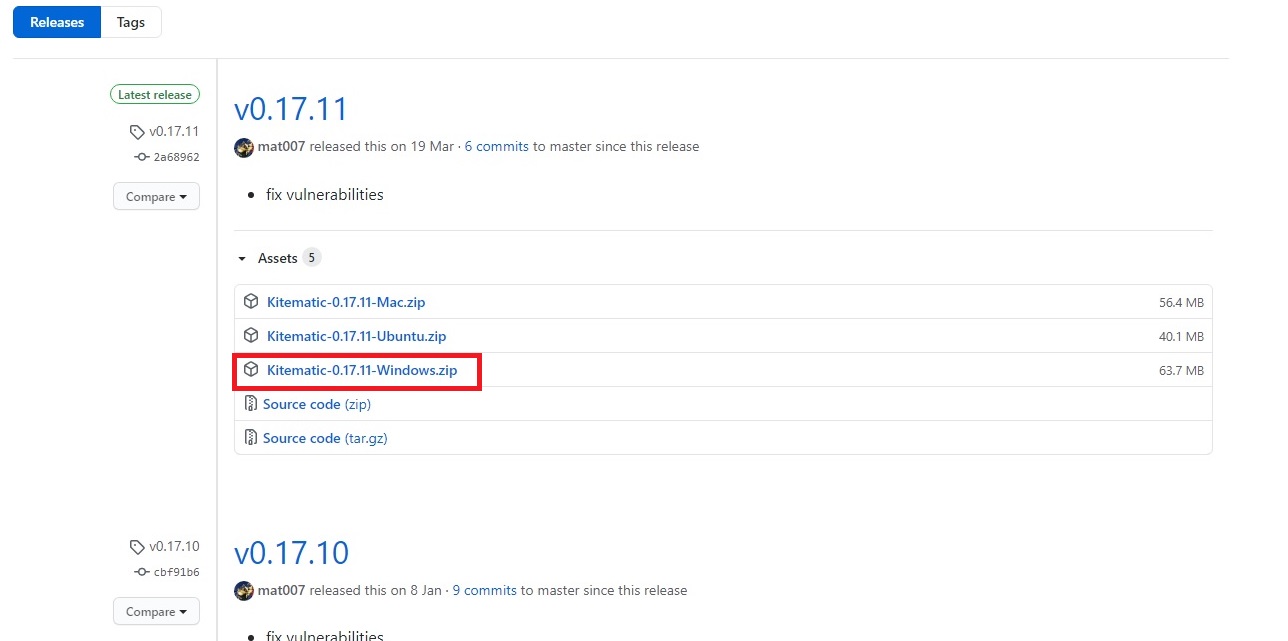Click file-zip icon for Source code (tar.gz)
The image size is (1288, 641).
tap(251, 438)
